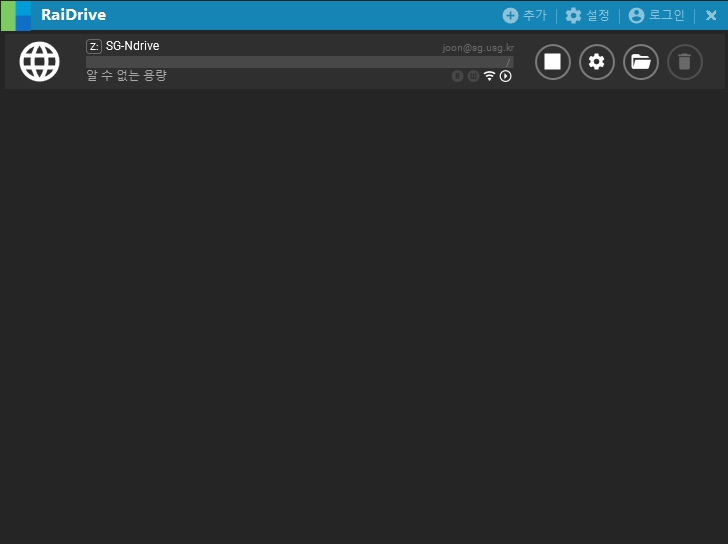728x544 pixels.
Task: Click the W write indicator icon
Action: [473, 76]
